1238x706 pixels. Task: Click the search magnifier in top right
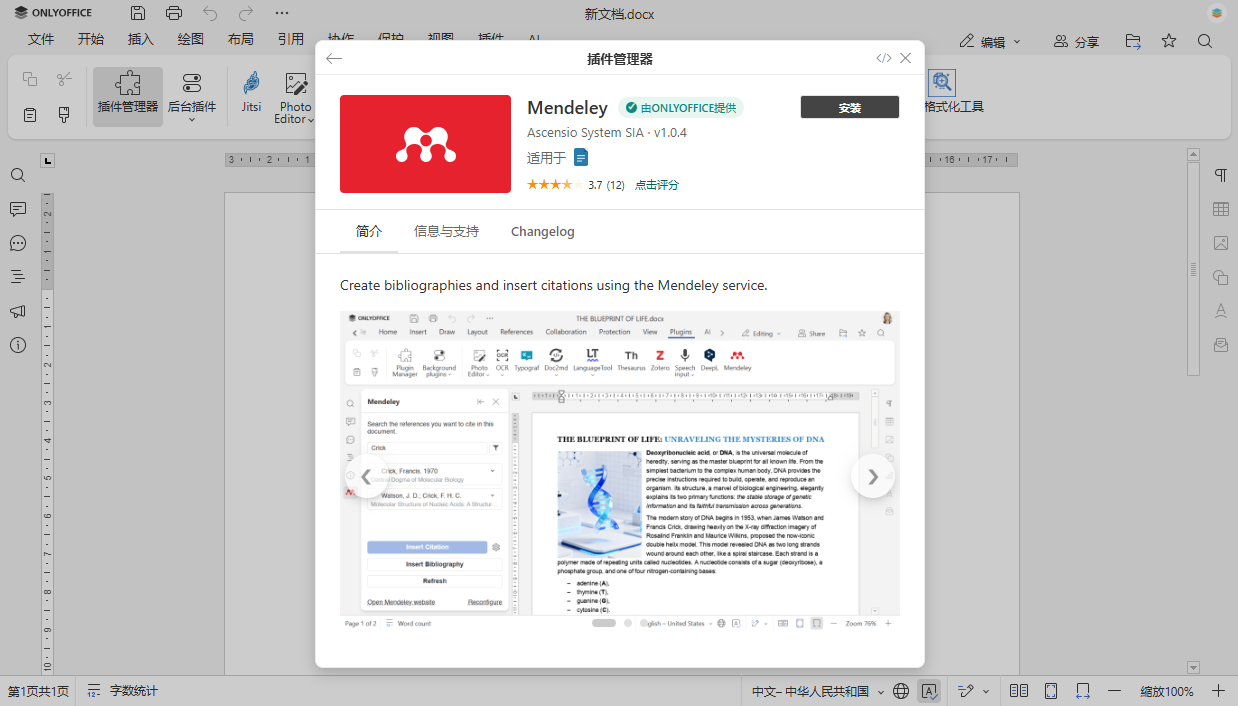(x=1205, y=41)
